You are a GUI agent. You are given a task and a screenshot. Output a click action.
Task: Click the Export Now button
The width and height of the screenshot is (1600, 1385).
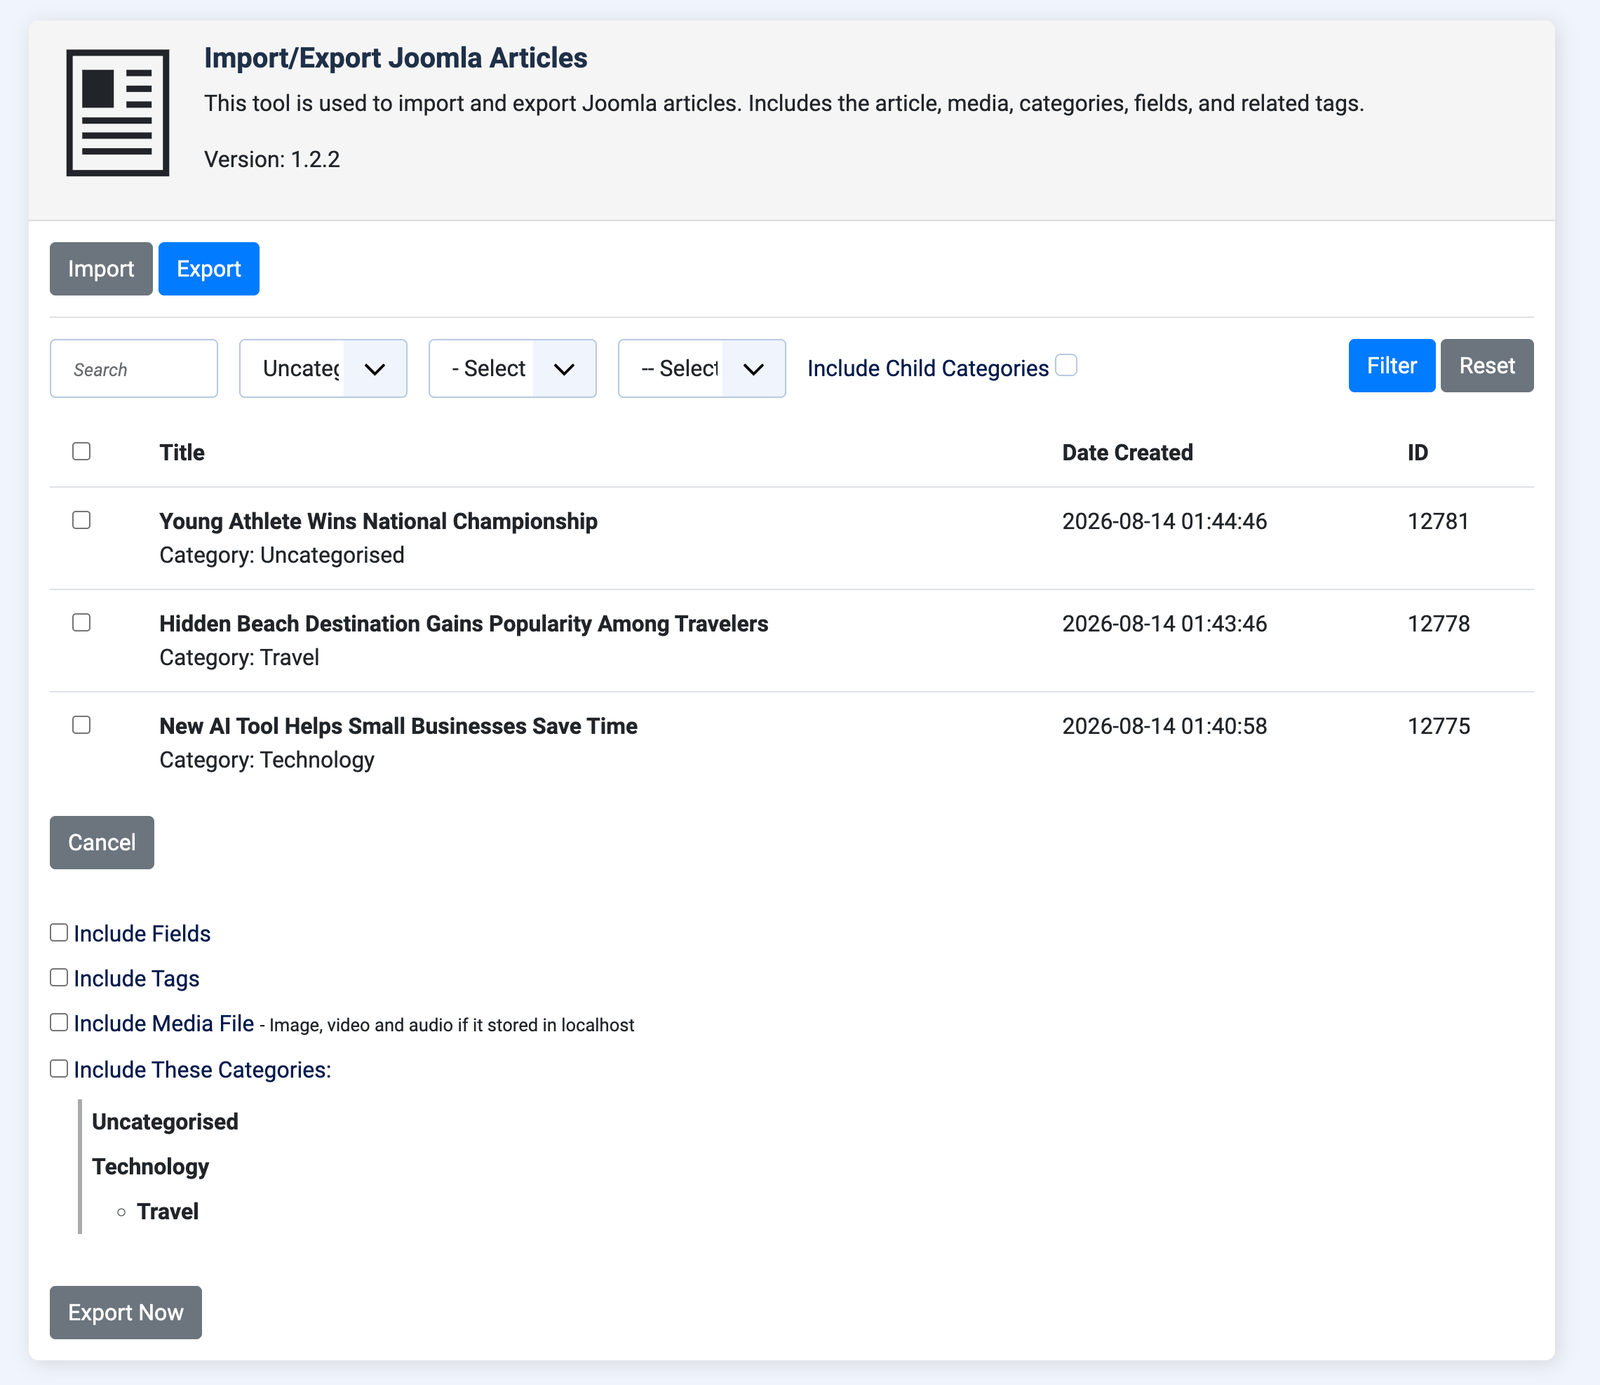click(x=126, y=1312)
